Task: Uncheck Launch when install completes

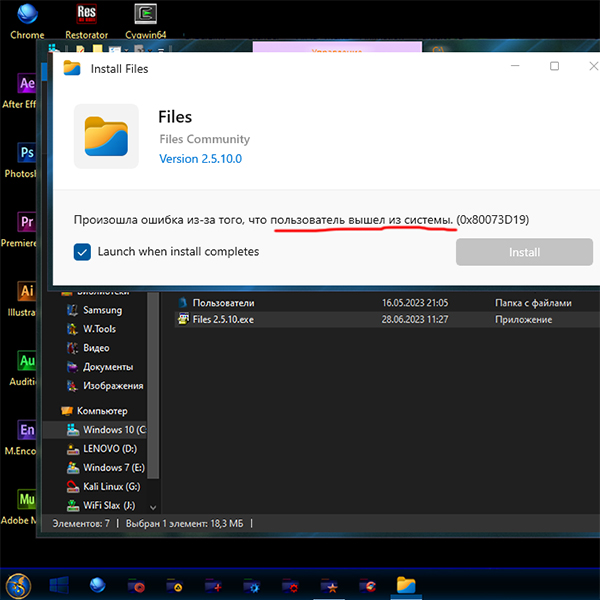Action: click(82, 252)
